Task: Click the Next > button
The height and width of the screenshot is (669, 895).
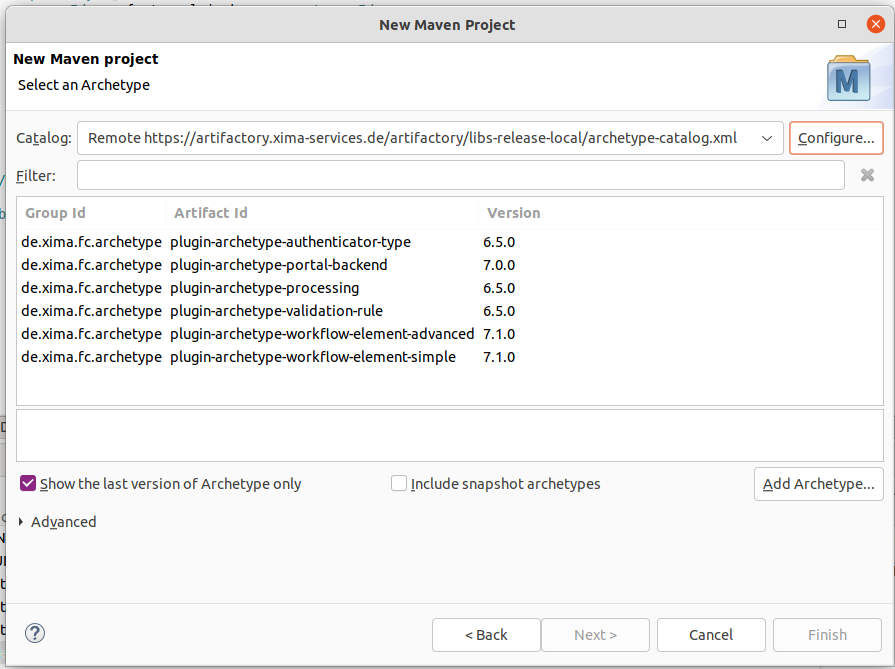Action: (x=595, y=635)
